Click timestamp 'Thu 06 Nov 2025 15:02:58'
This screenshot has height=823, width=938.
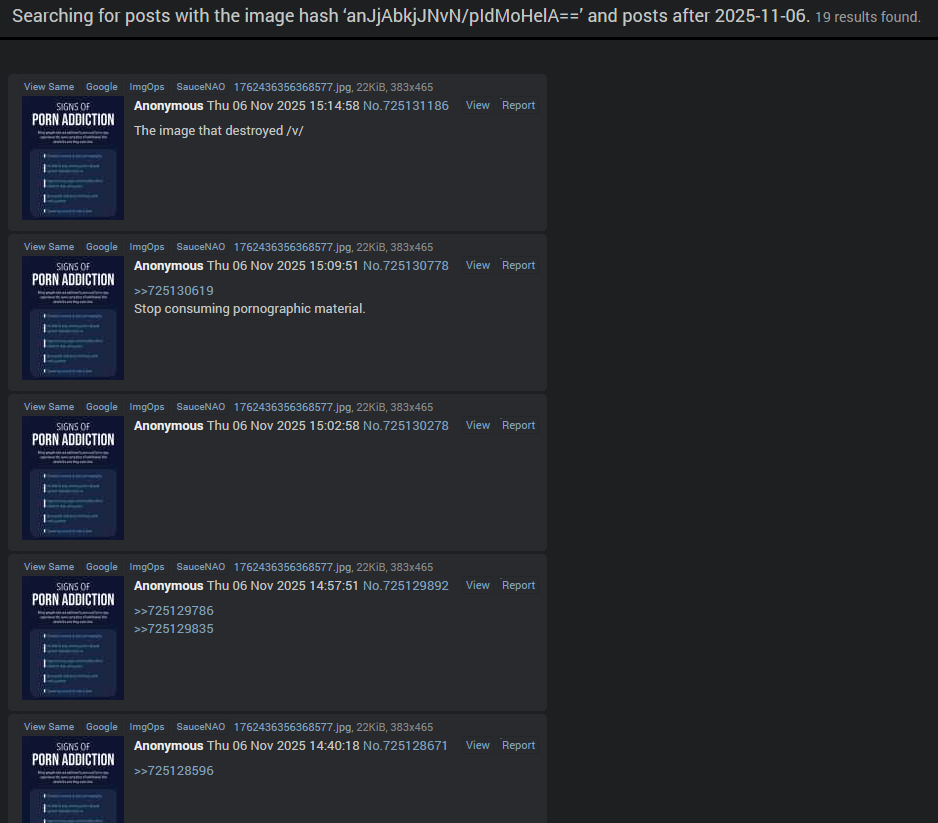tap(283, 426)
